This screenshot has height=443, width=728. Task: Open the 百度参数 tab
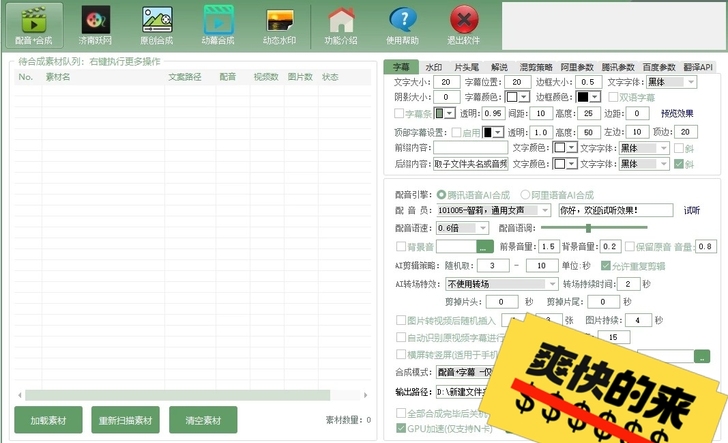tap(659, 67)
